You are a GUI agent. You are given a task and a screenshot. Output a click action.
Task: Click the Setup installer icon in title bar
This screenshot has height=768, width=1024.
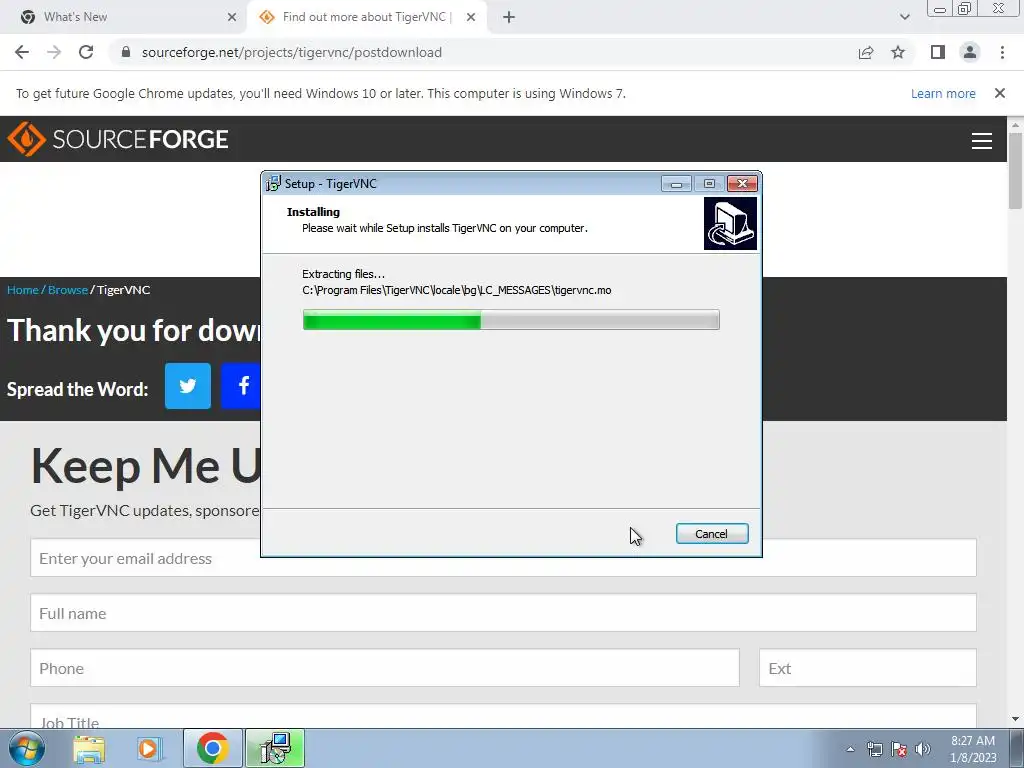(274, 184)
